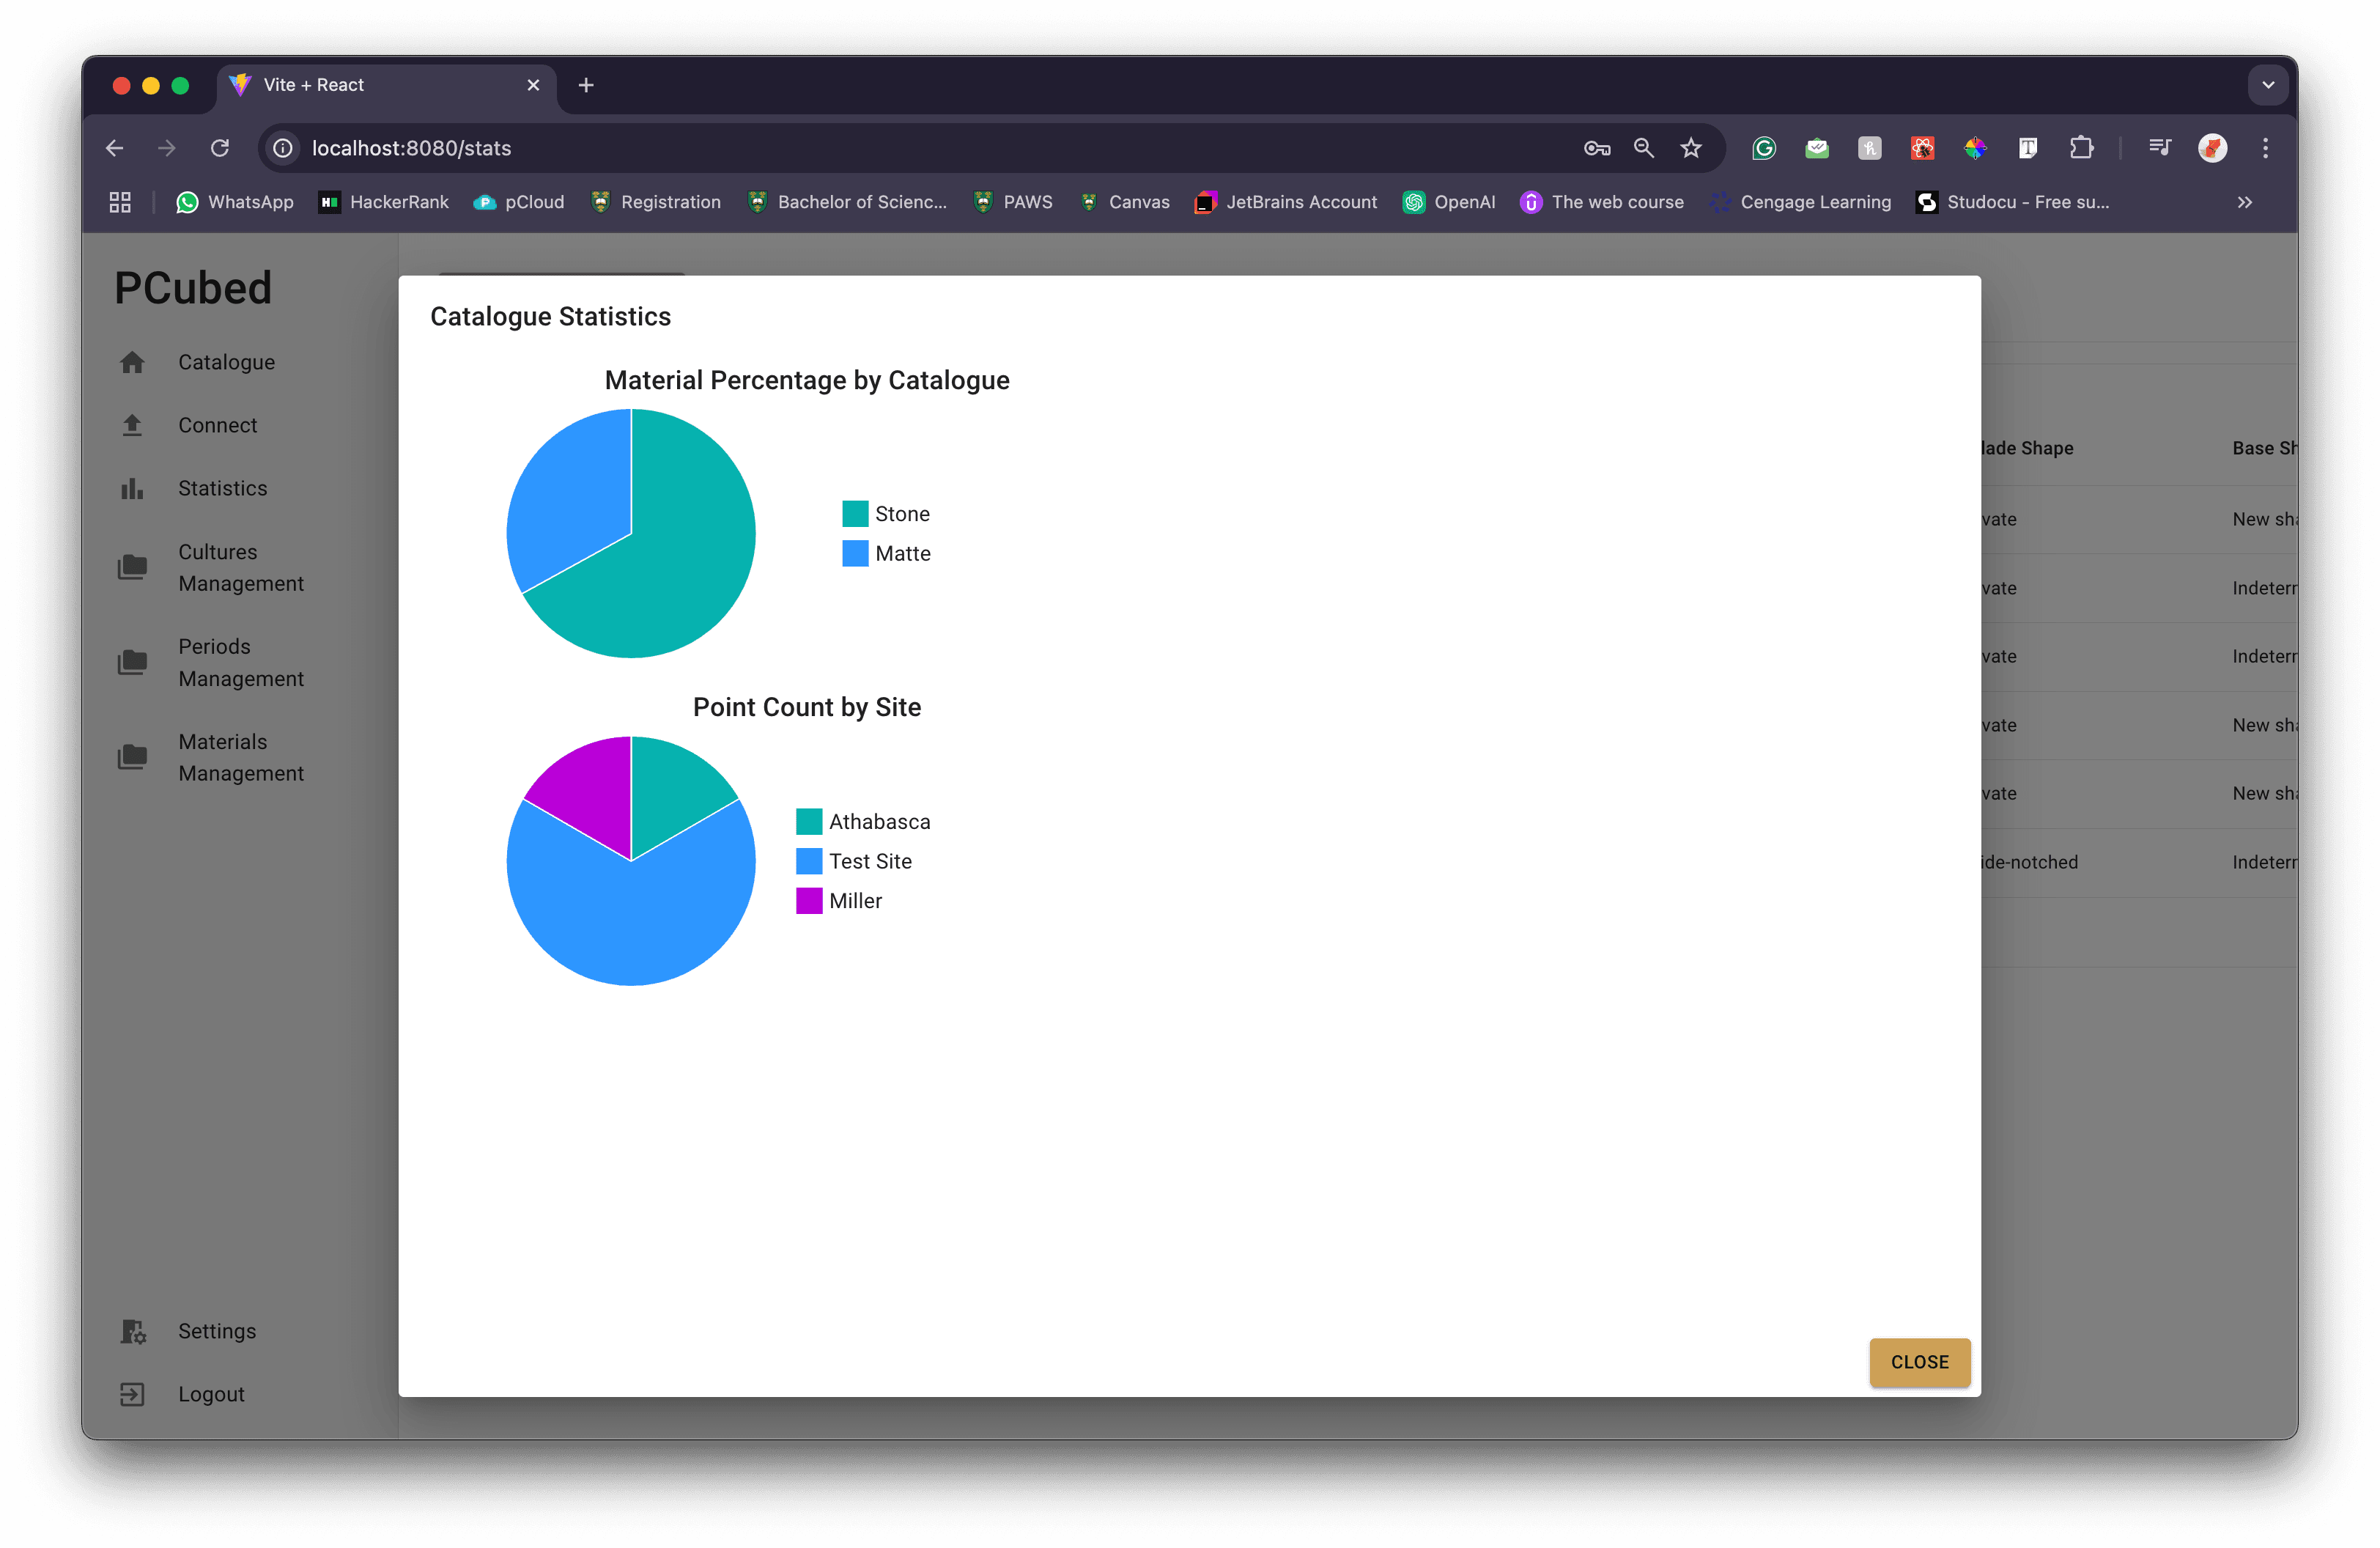Image resolution: width=2380 pixels, height=1548 pixels.
Task: Click the Settings icon in sidebar
Action: (132, 1331)
